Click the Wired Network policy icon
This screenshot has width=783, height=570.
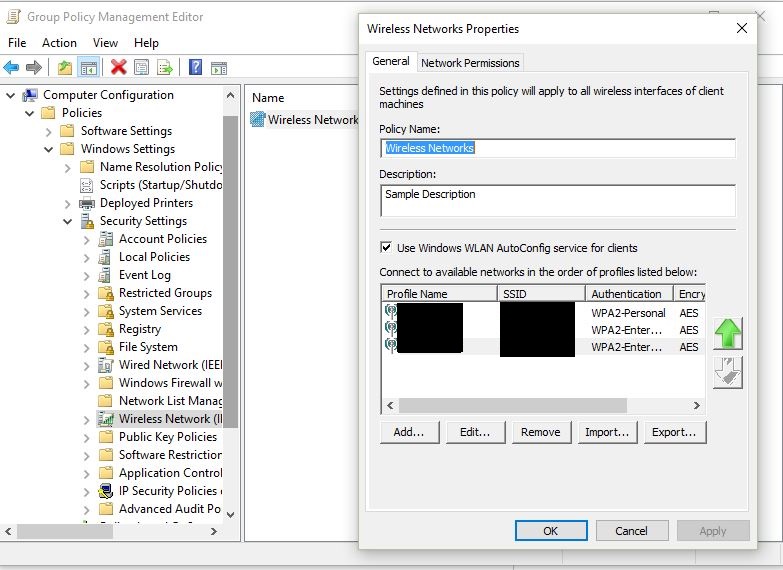point(105,365)
